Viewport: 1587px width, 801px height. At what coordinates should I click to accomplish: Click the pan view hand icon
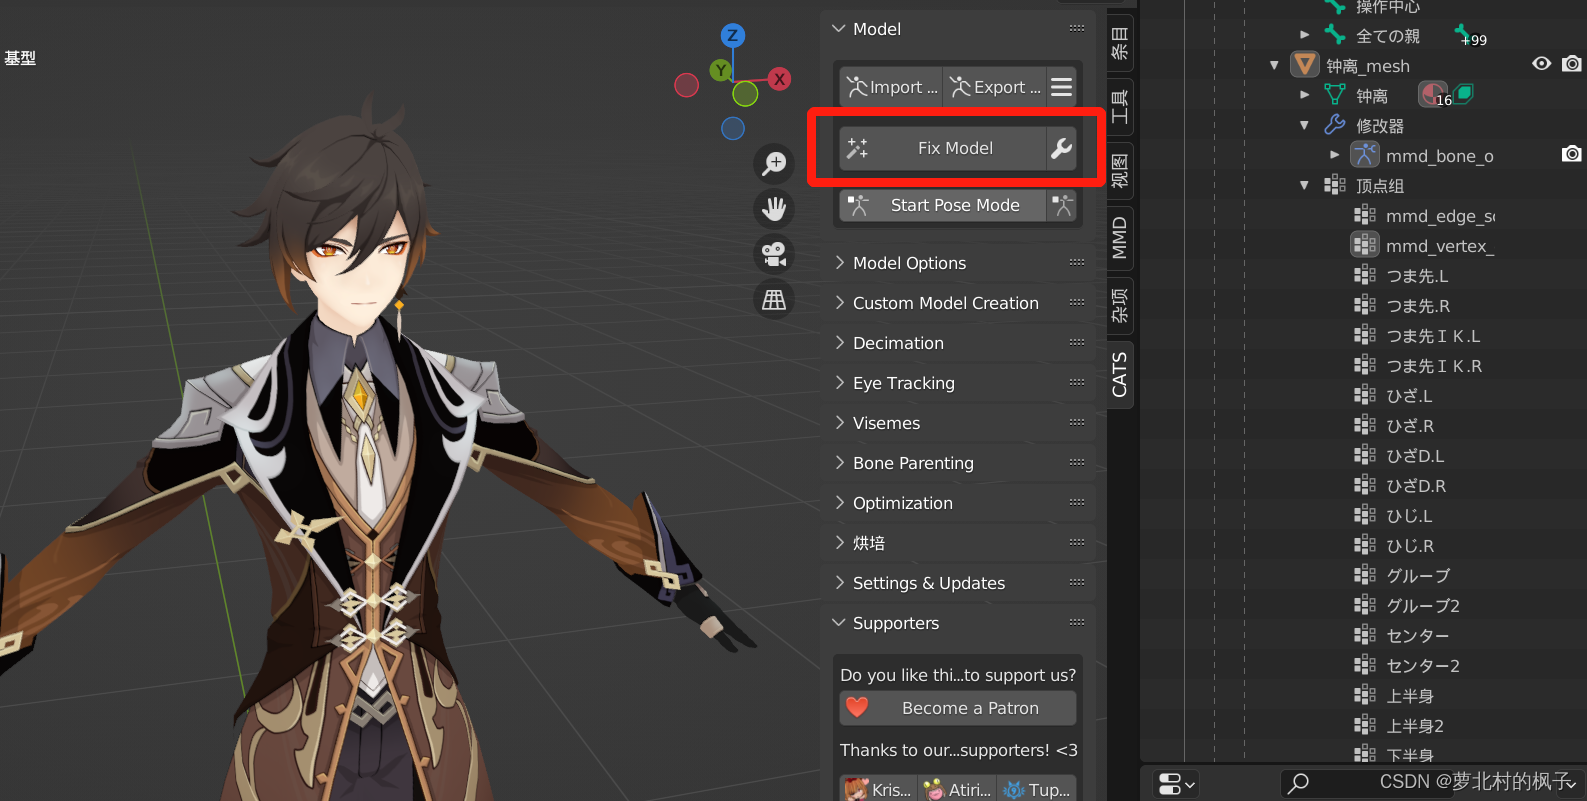(774, 209)
